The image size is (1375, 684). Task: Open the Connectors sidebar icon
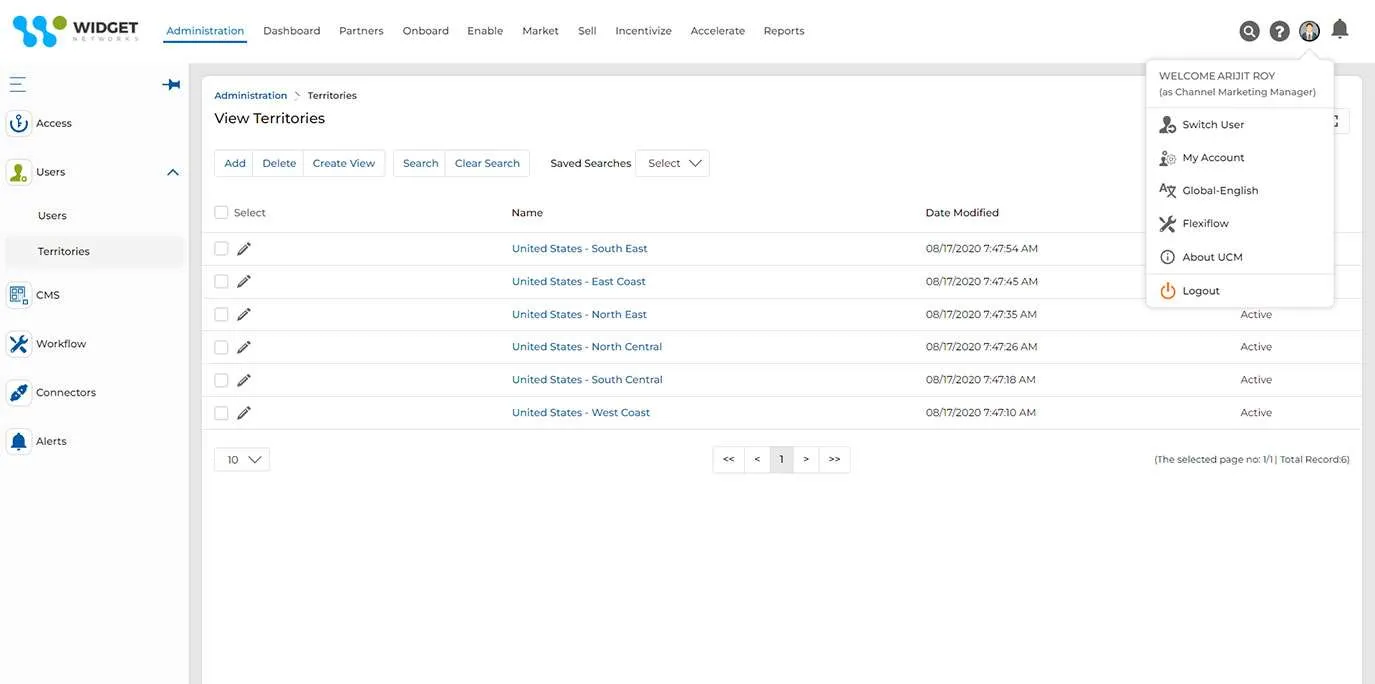point(19,393)
